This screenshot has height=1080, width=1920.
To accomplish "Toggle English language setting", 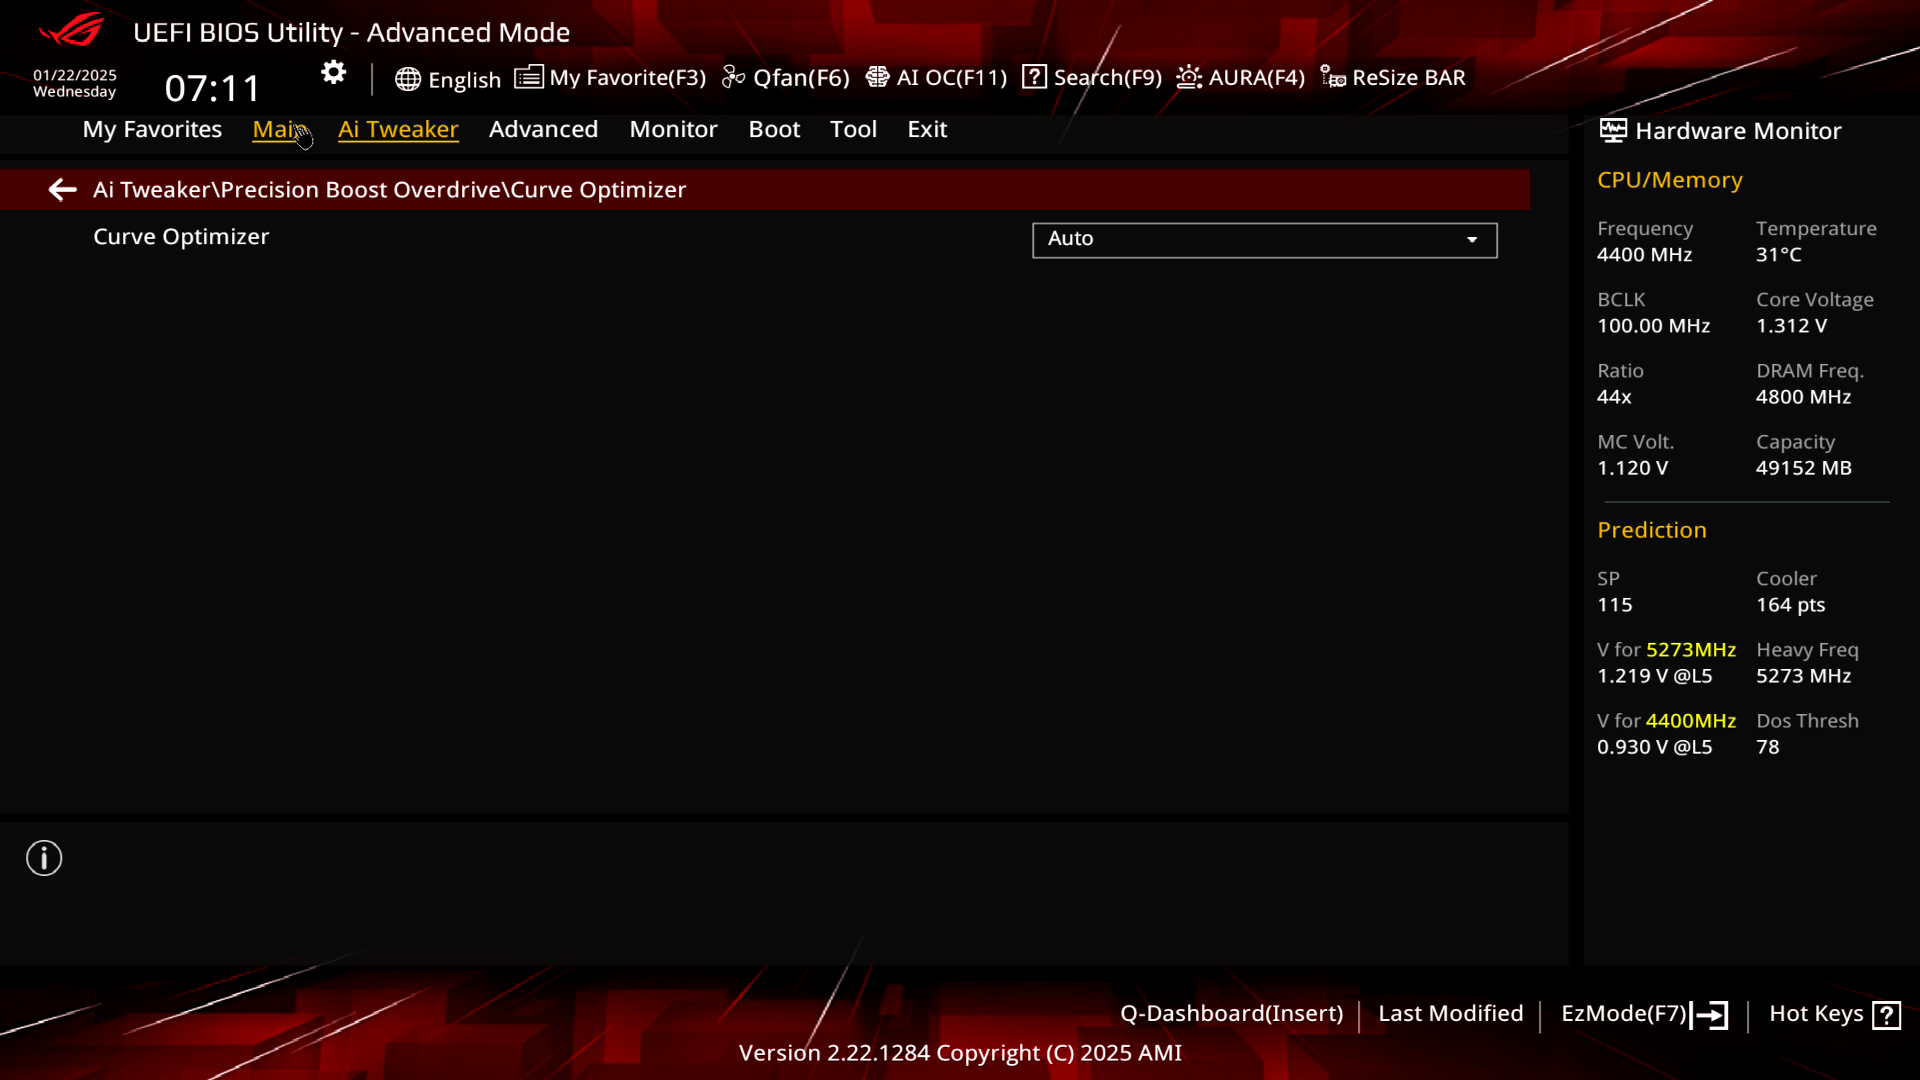I will pos(448,76).
